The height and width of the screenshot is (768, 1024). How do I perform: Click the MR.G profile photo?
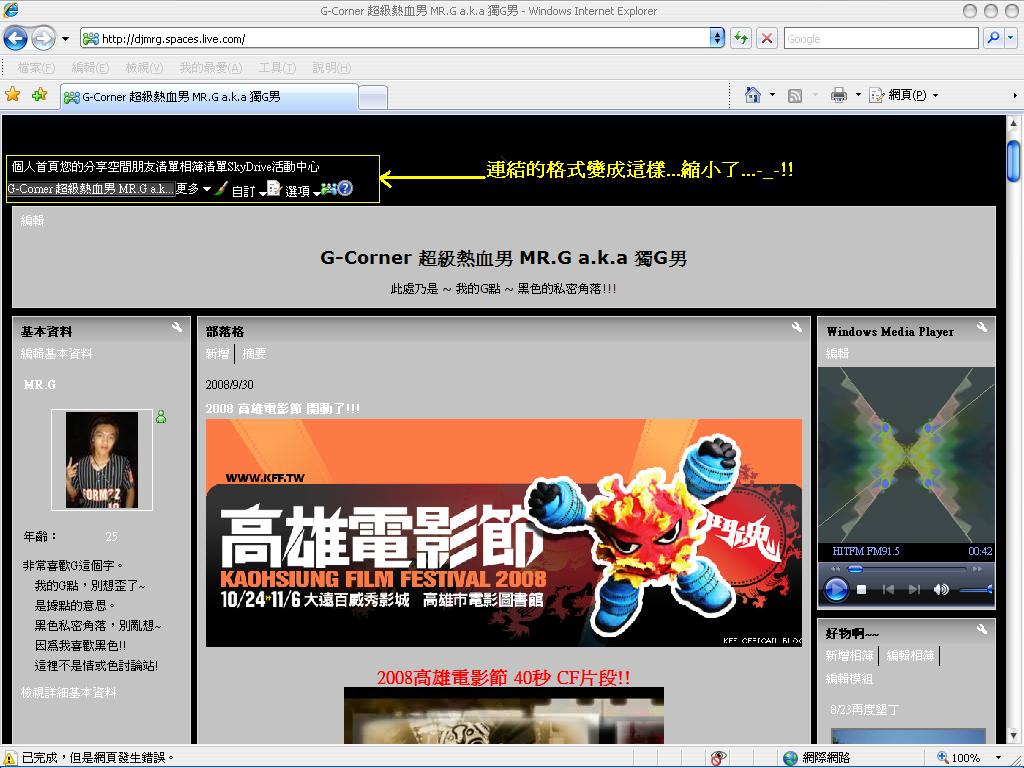point(102,460)
